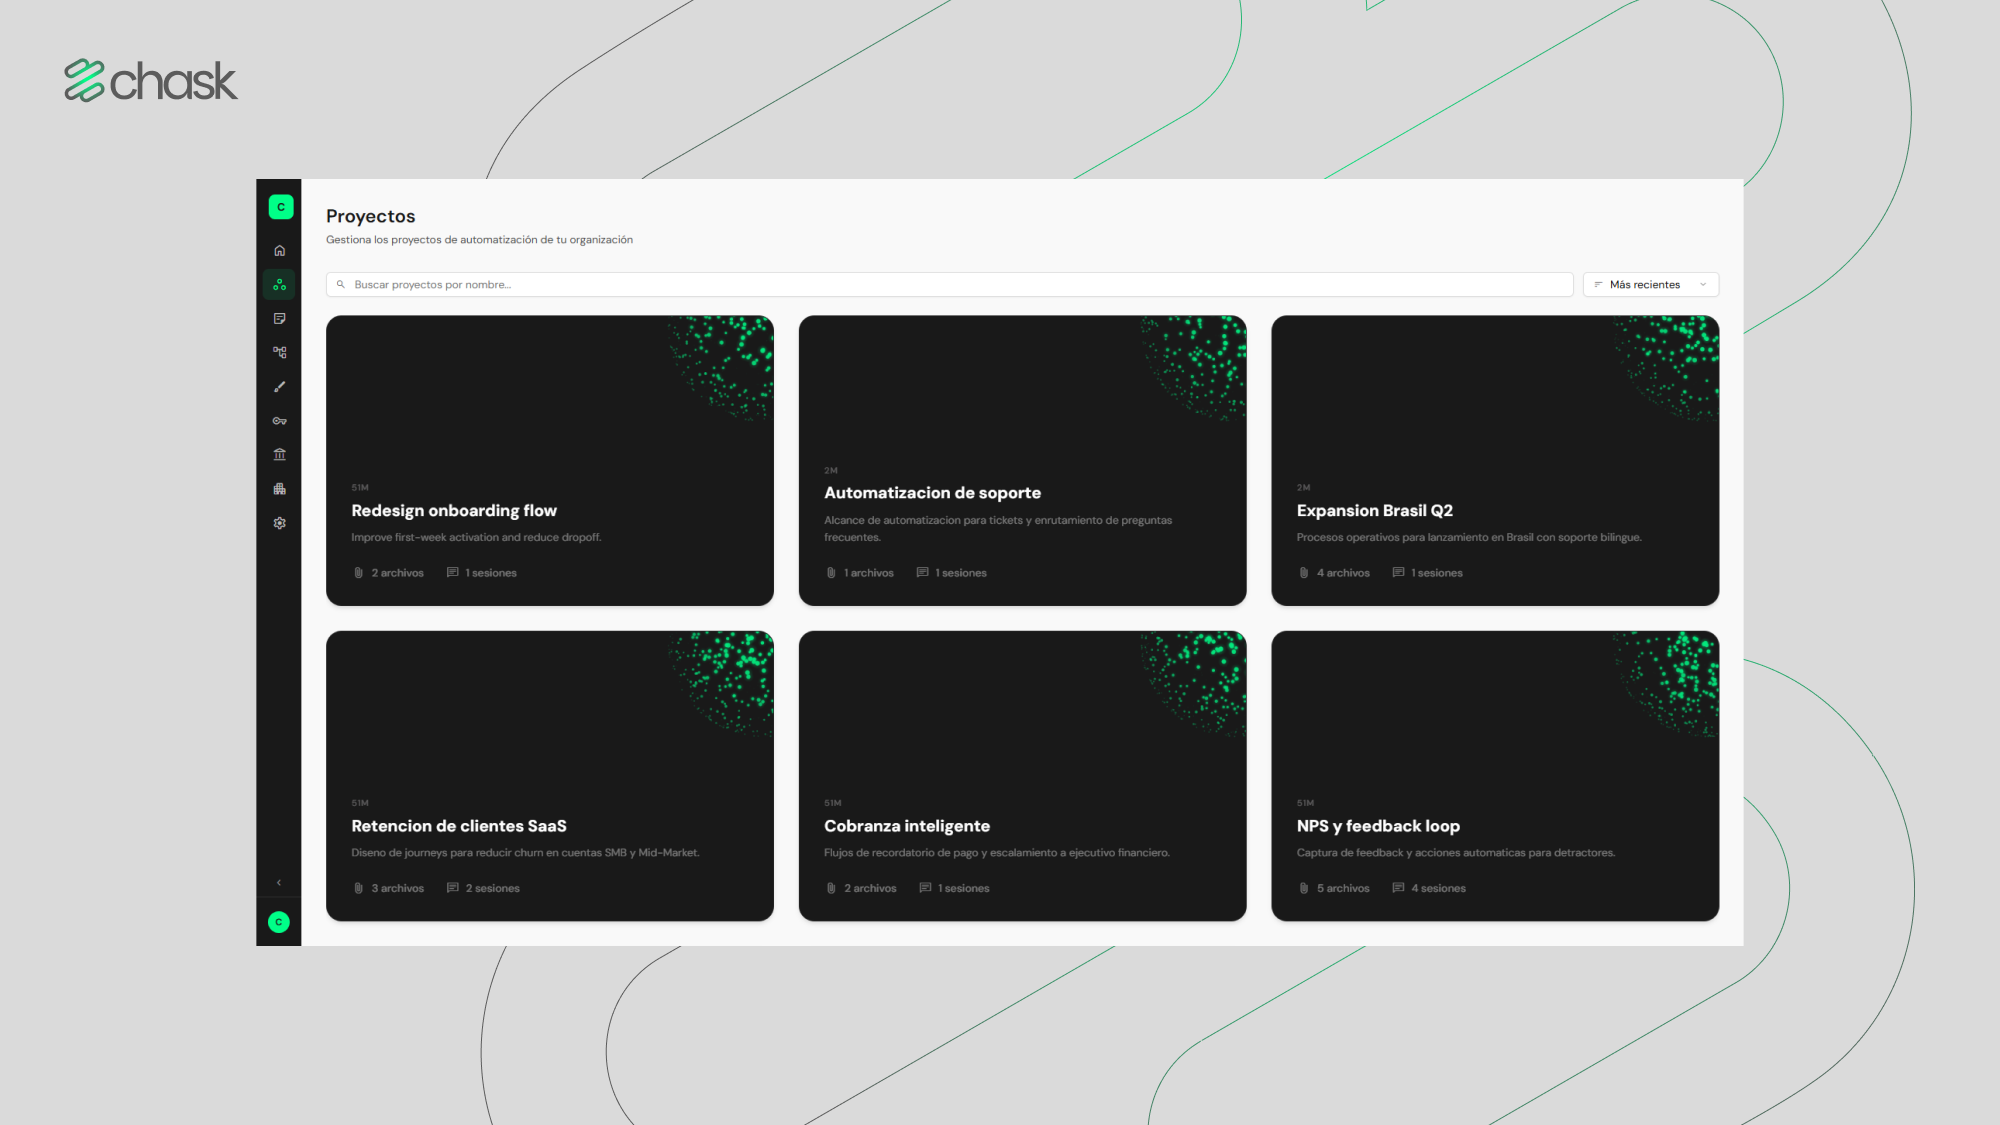Select the brush icon in the sidebar
Image resolution: width=2000 pixels, height=1125 pixels.
[280, 387]
